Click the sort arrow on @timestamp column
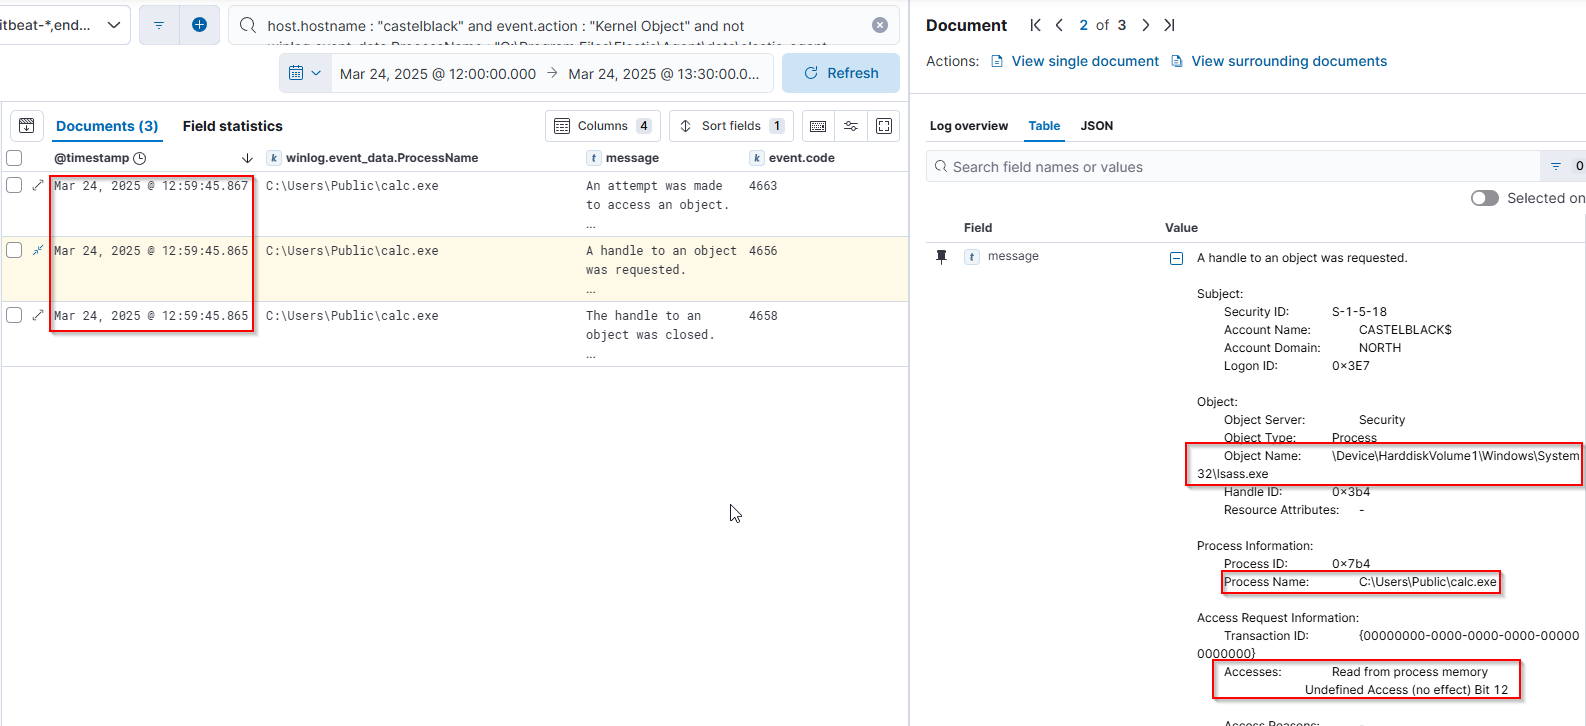This screenshot has height=726, width=1586. click(x=247, y=158)
